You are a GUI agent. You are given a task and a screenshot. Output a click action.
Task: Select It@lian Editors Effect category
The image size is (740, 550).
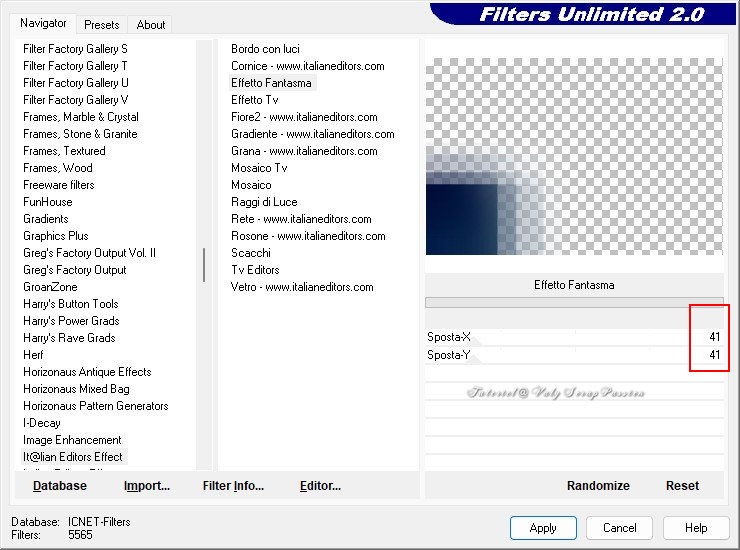pos(73,457)
